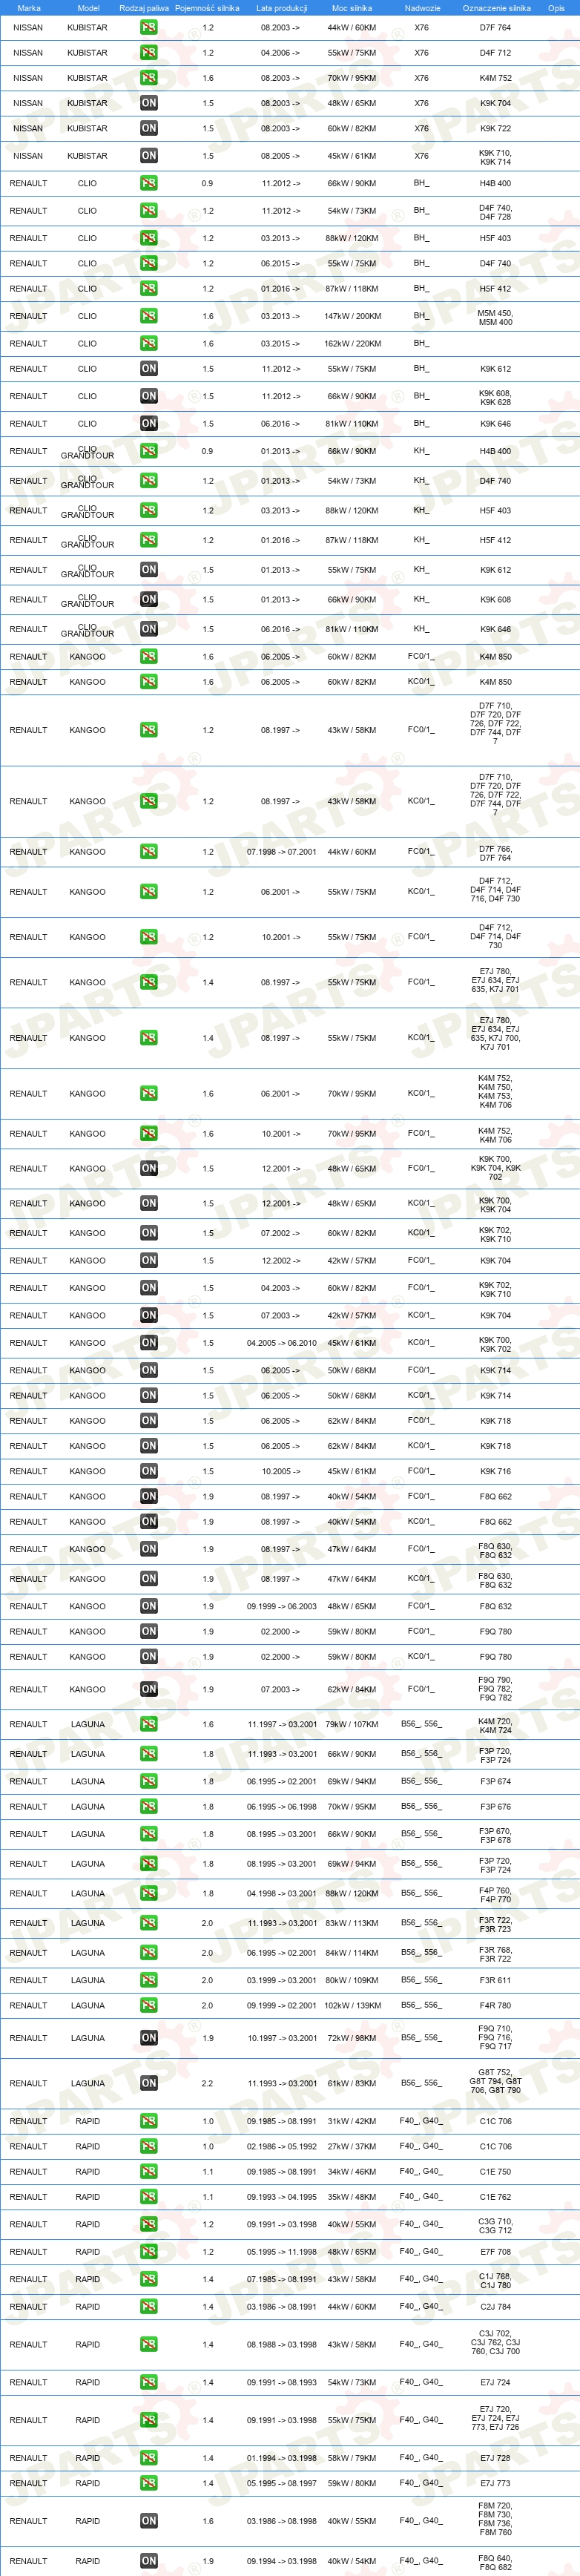Select the 35kW / 48KM power cell
The height and width of the screenshot is (2576, 580).
[x=352, y=2197]
